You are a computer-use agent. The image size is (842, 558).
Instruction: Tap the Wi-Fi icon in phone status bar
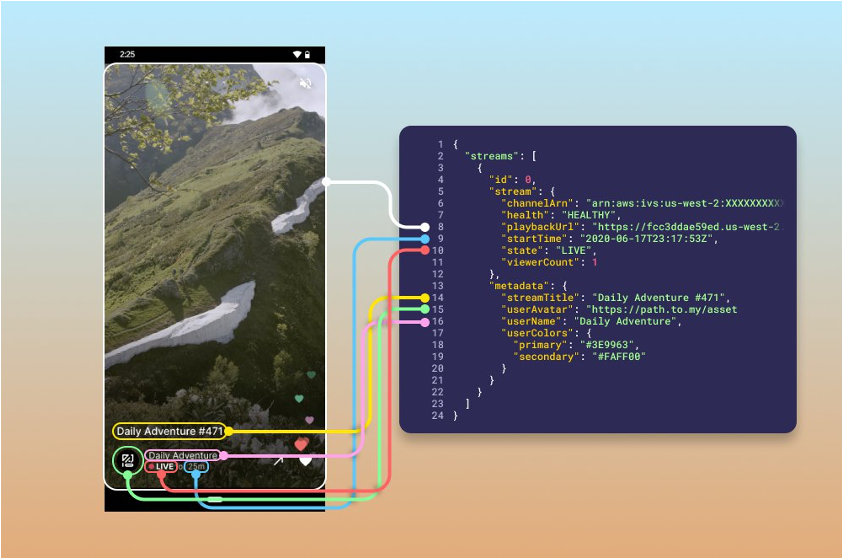[297, 54]
